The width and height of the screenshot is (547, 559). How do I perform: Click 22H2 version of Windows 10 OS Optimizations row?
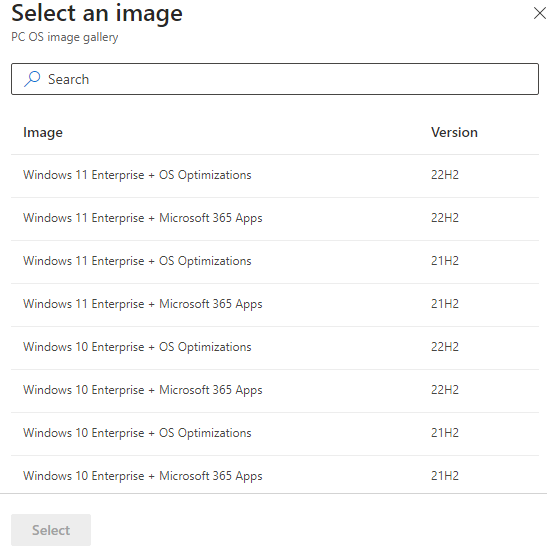[445, 347]
